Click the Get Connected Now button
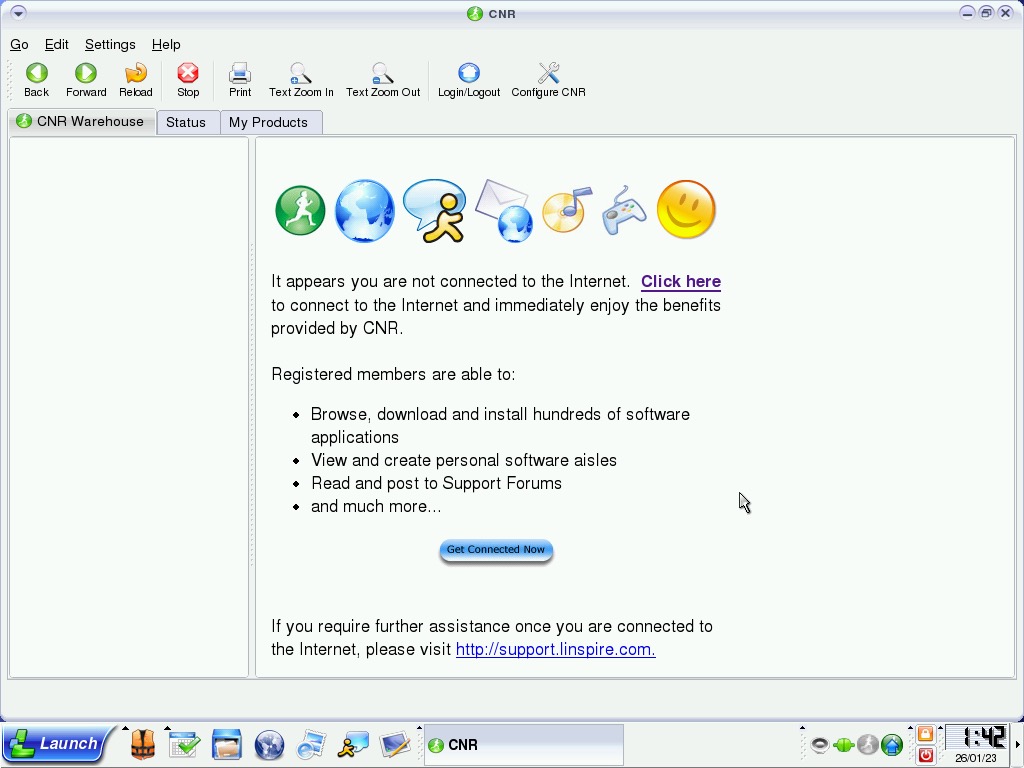 (496, 550)
